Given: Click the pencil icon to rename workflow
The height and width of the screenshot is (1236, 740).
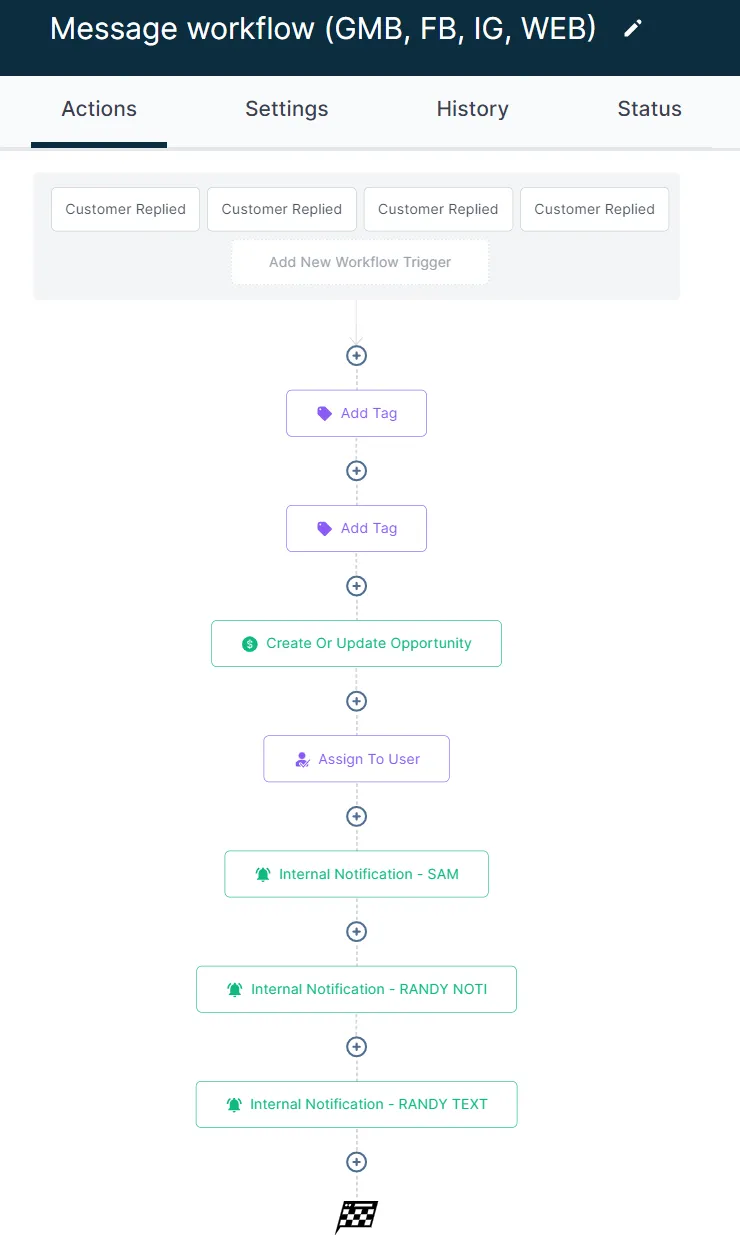Looking at the screenshot, I should coord(632,29).
